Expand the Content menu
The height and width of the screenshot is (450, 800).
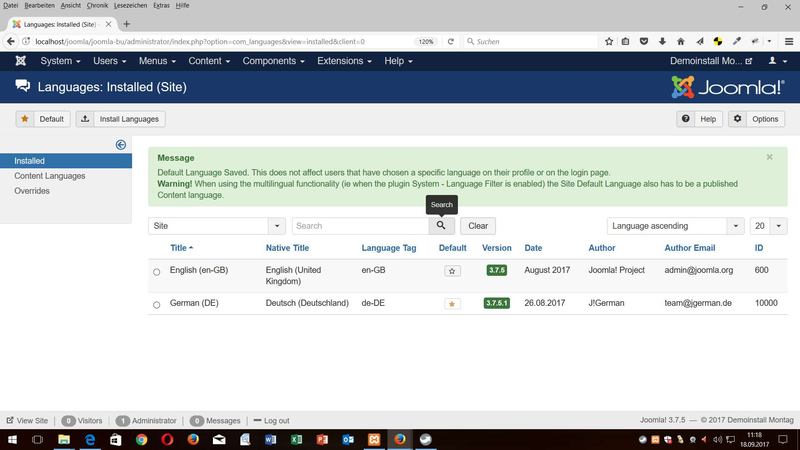(x=209, y=61)
